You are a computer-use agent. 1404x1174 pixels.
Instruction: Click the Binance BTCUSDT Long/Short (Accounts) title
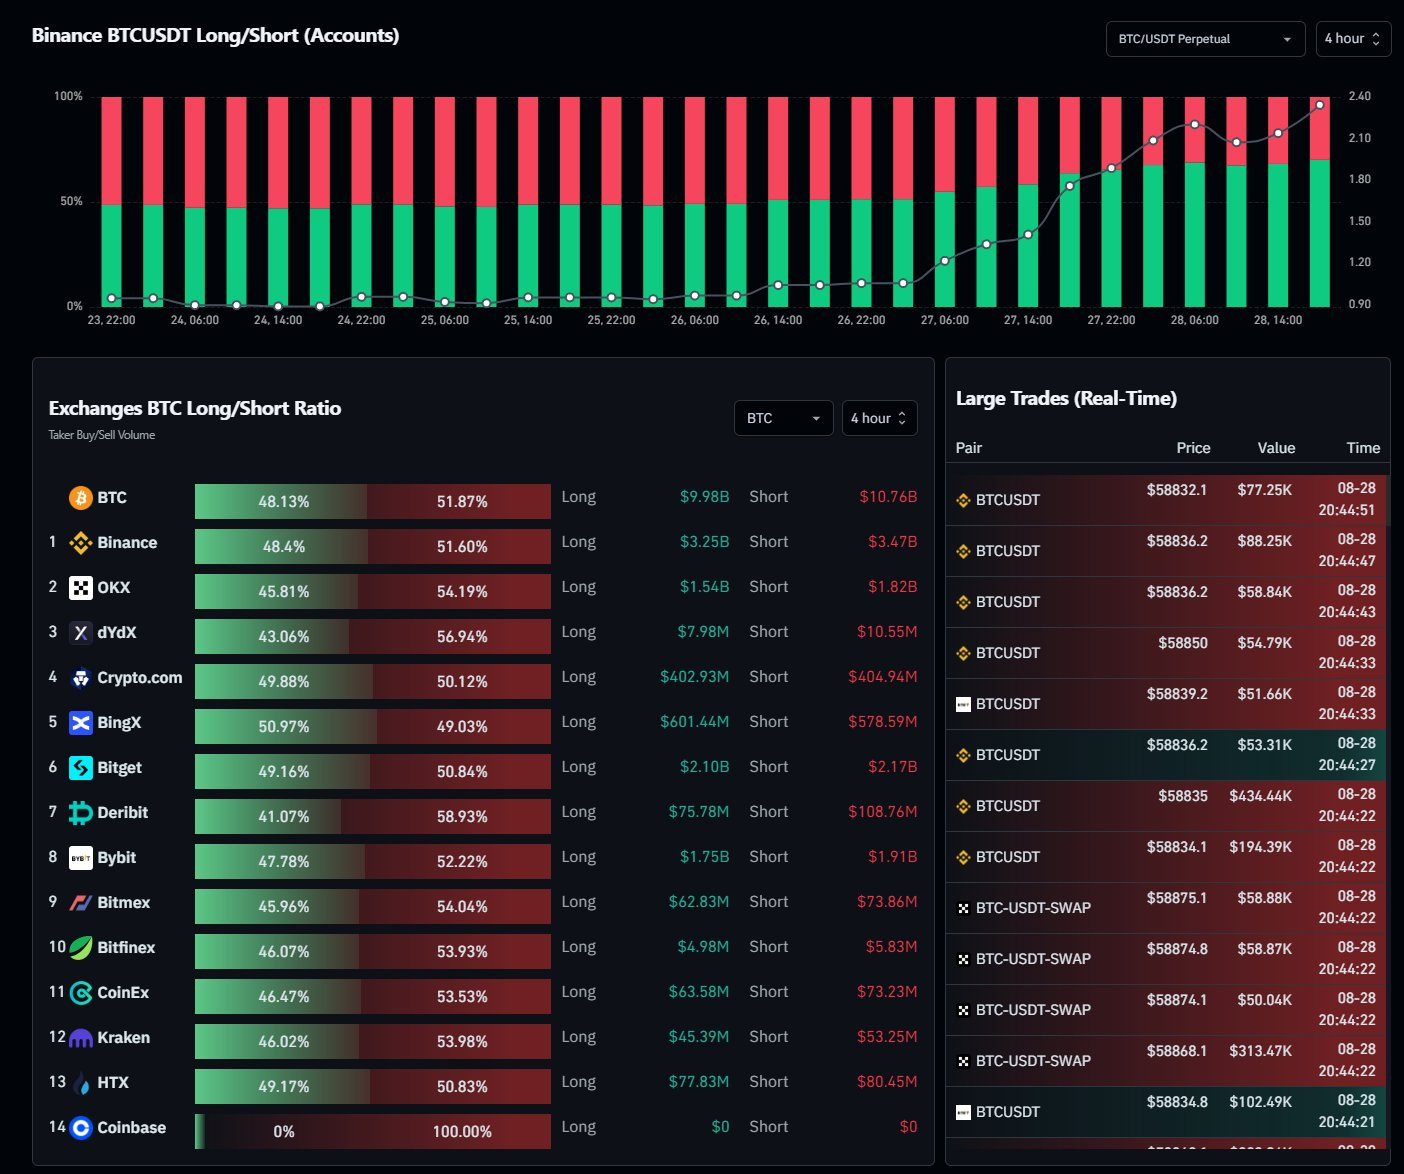point(215,35)
